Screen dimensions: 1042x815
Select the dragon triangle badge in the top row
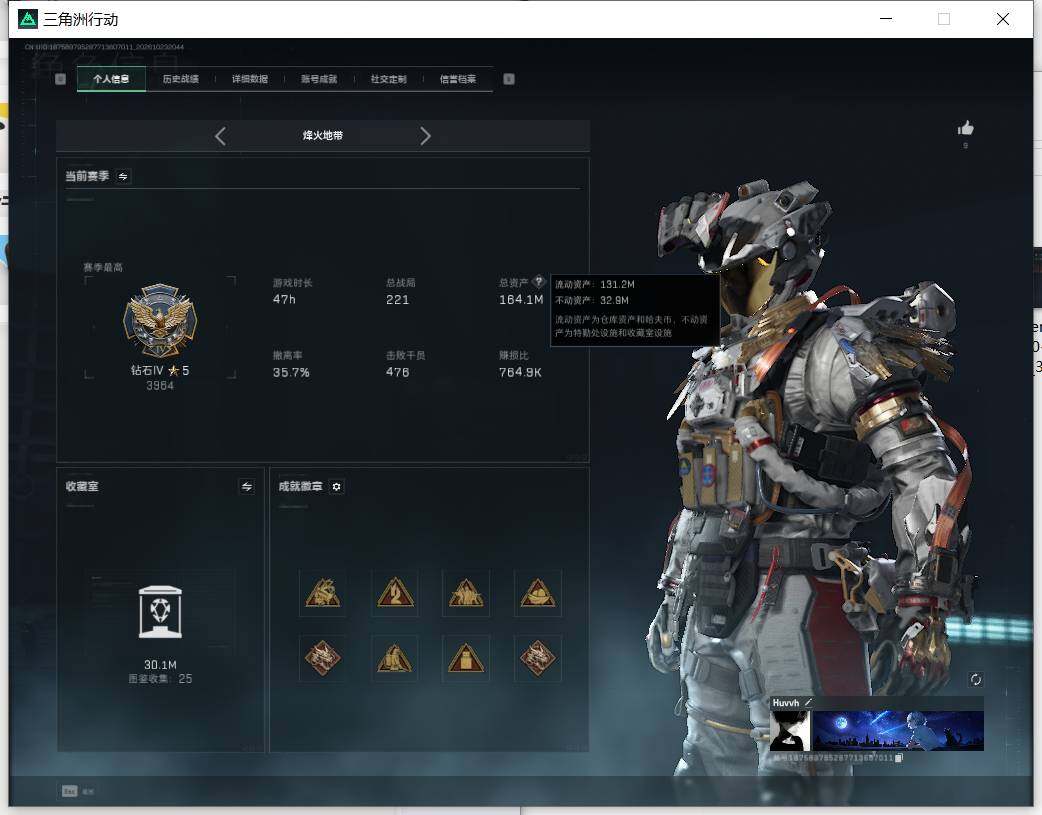pos(323,593)
